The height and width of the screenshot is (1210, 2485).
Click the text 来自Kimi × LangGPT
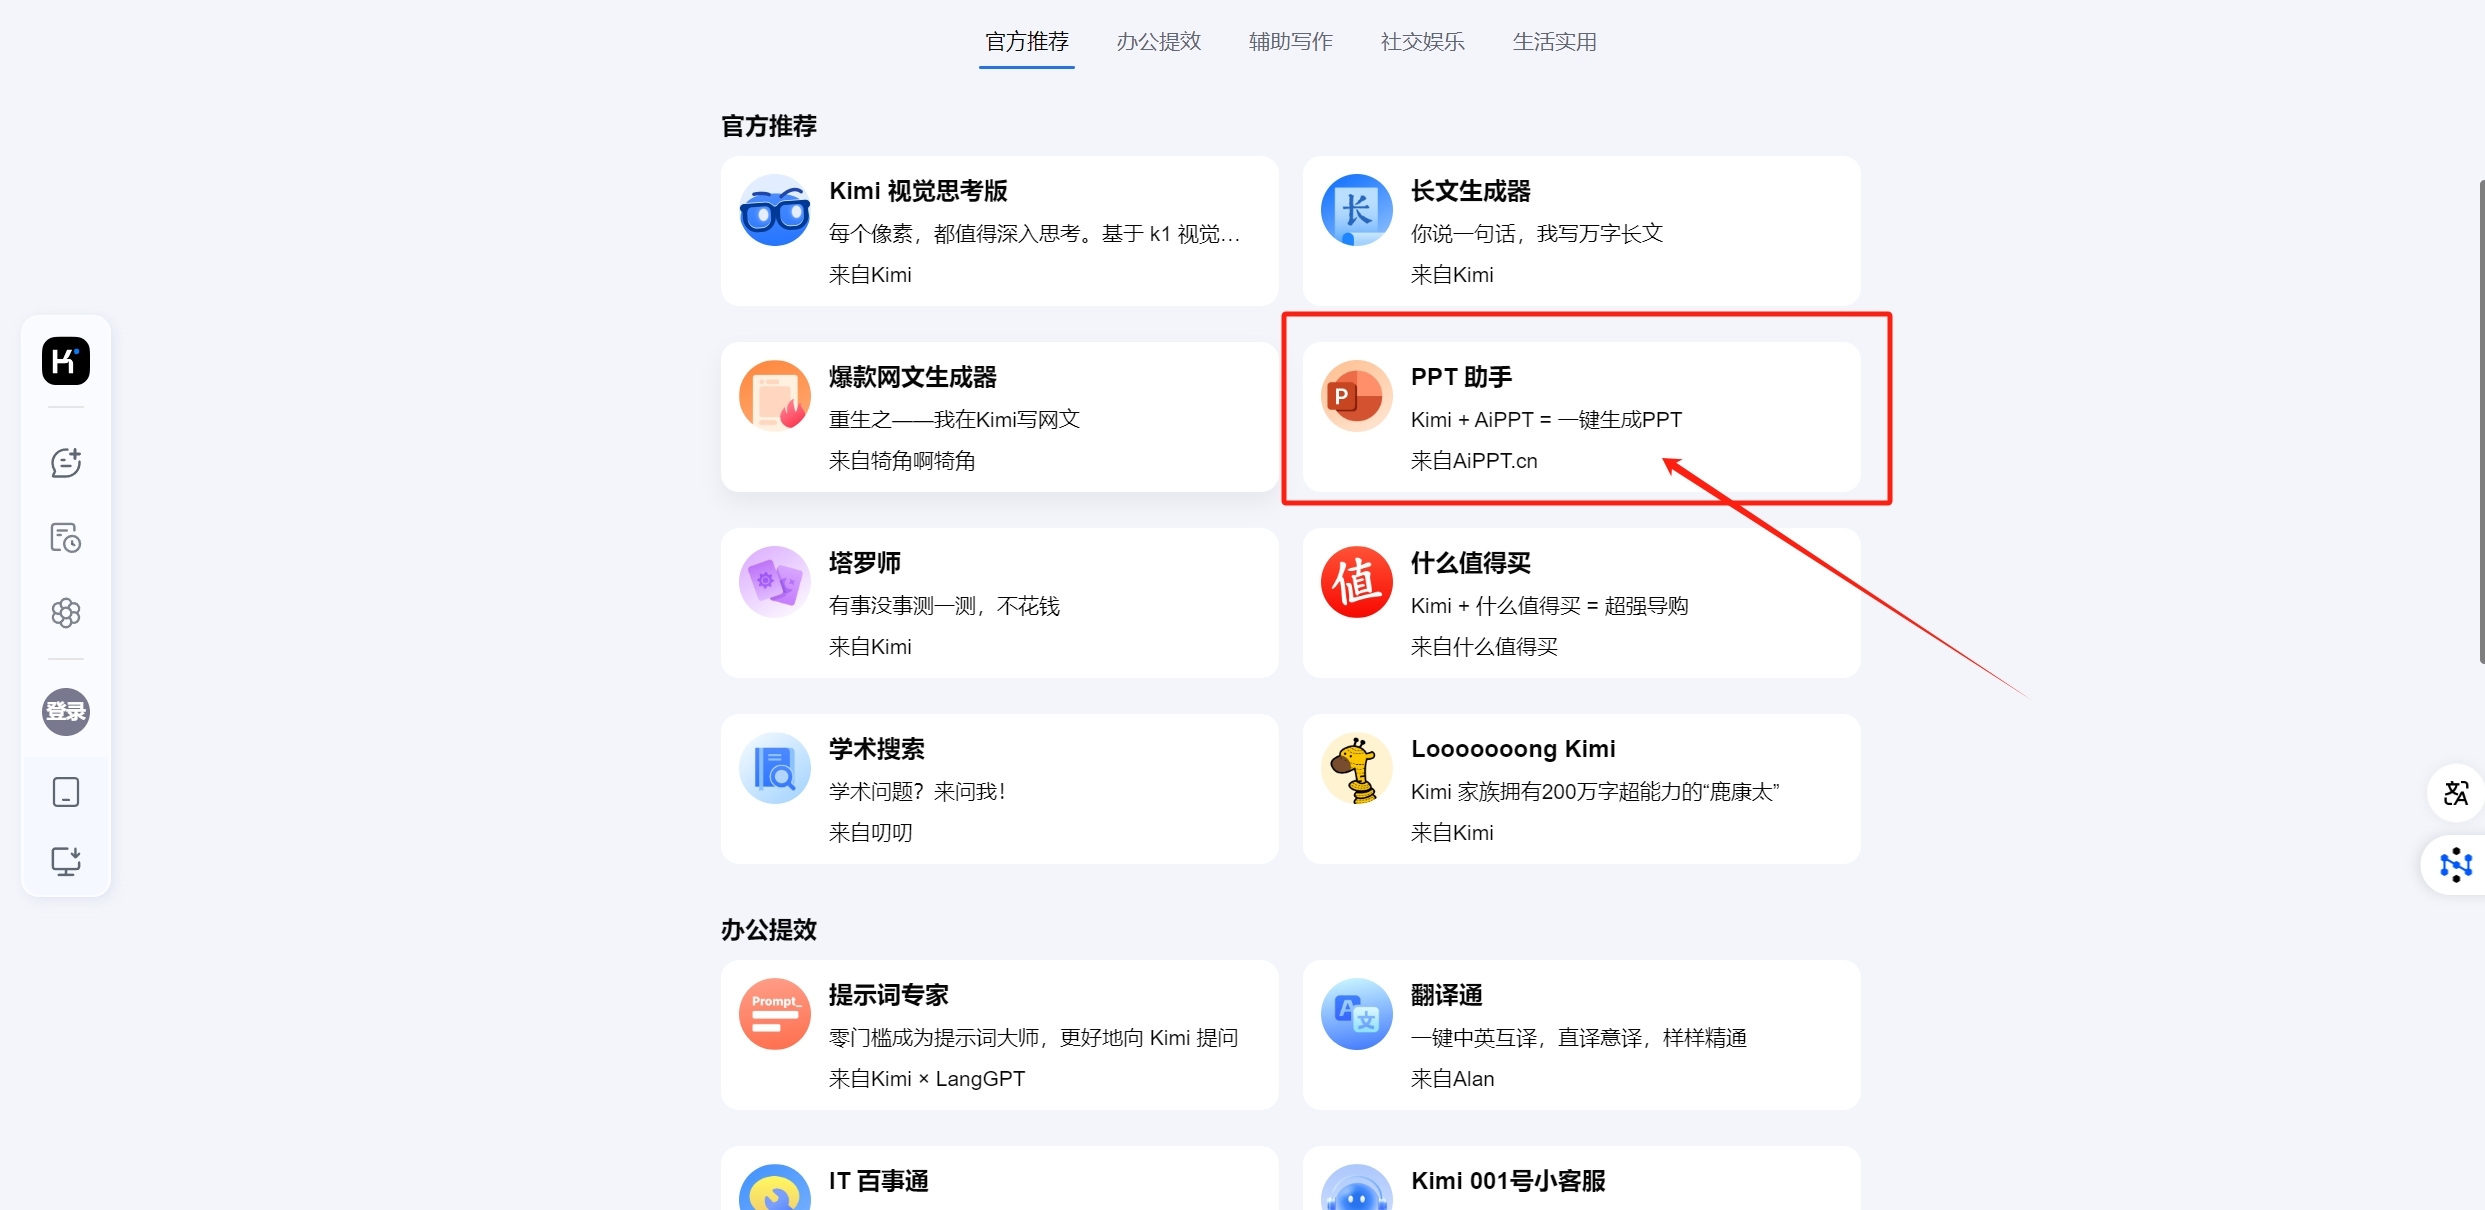click(x=927, y=1079)
